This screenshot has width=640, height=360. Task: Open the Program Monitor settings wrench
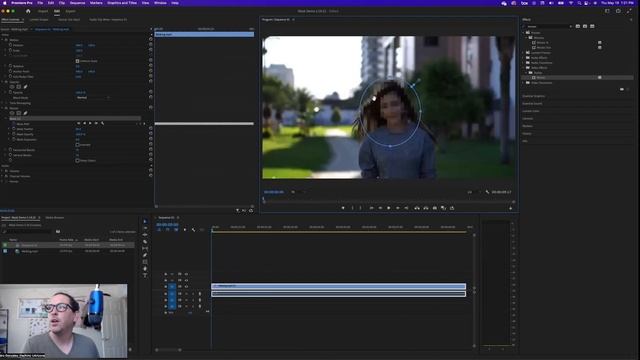[x=487, y=192]
